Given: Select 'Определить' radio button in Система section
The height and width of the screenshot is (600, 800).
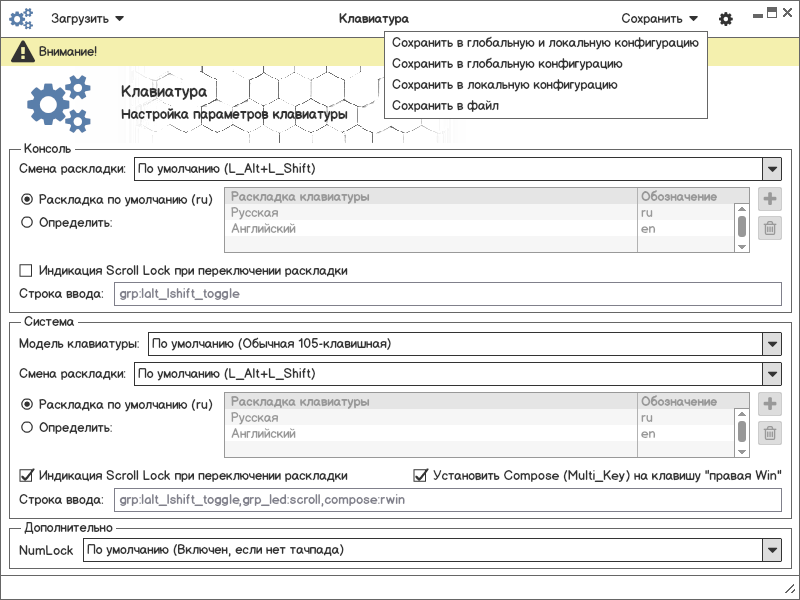Looking at the screenshot, I should [27, 427].
